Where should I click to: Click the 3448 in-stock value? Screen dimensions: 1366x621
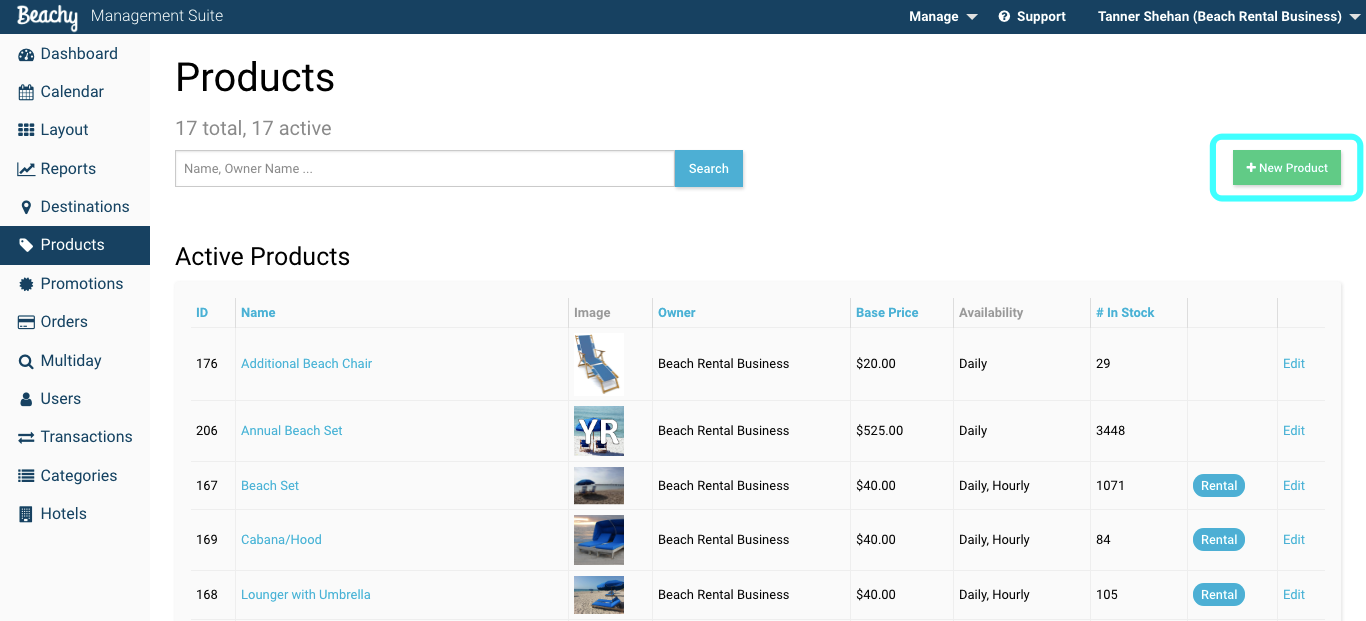tap(1110, 431)
